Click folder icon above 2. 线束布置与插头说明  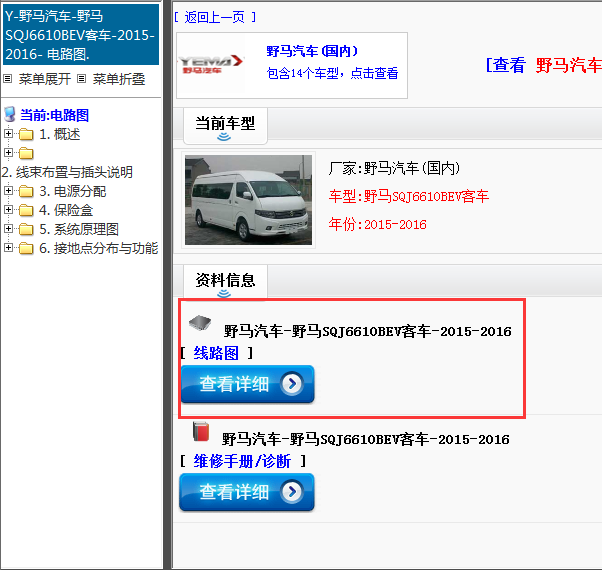pos(26,154)
